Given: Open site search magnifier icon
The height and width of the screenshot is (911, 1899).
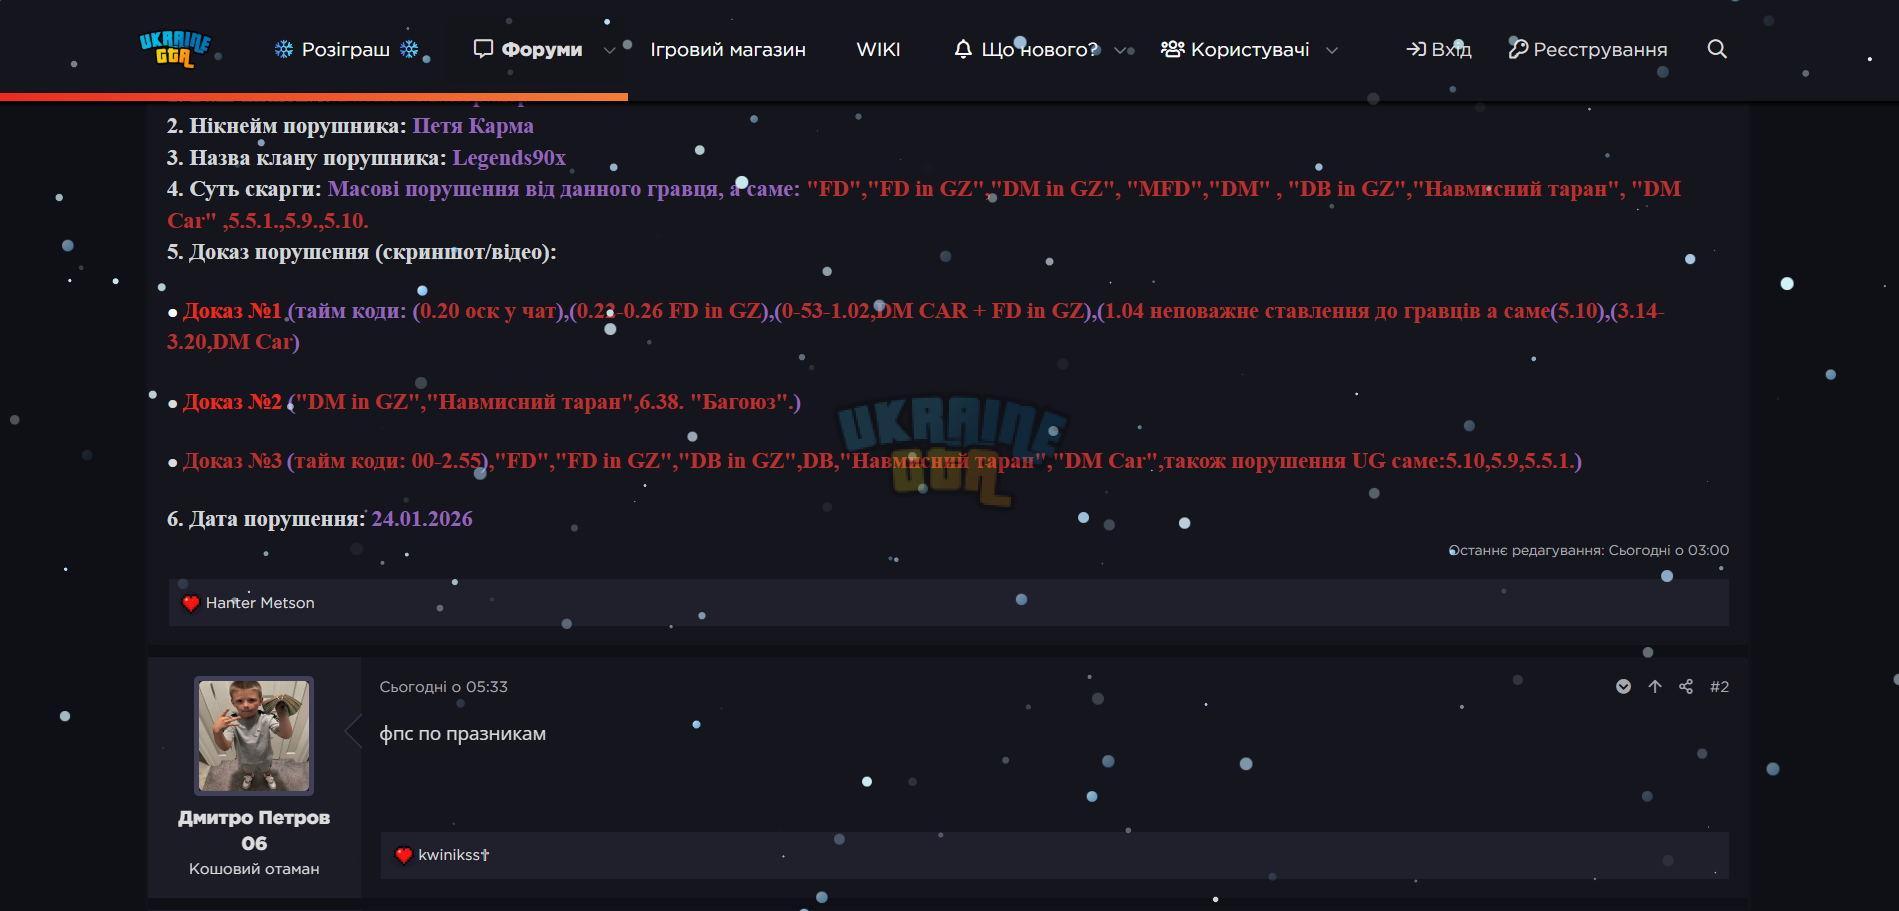Looking at the screenshot, I should [x=1717, y=49].
